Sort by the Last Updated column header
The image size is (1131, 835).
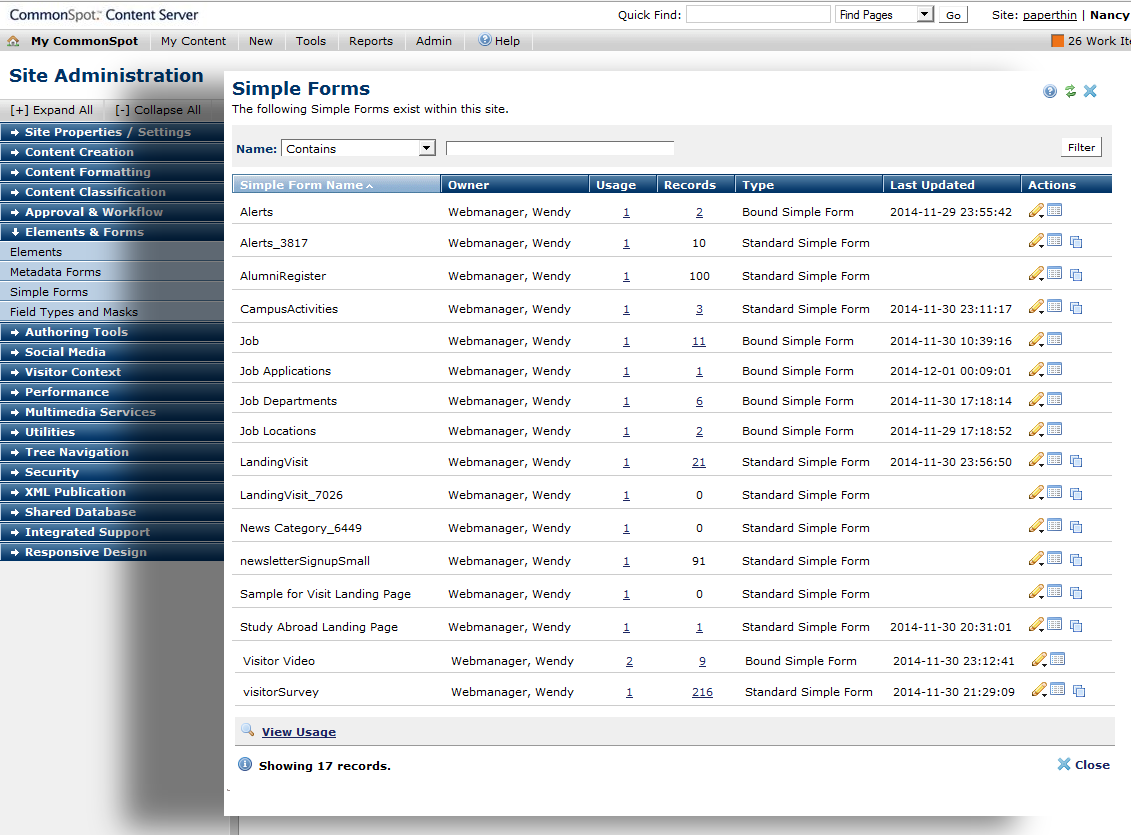tap(951, 185)
